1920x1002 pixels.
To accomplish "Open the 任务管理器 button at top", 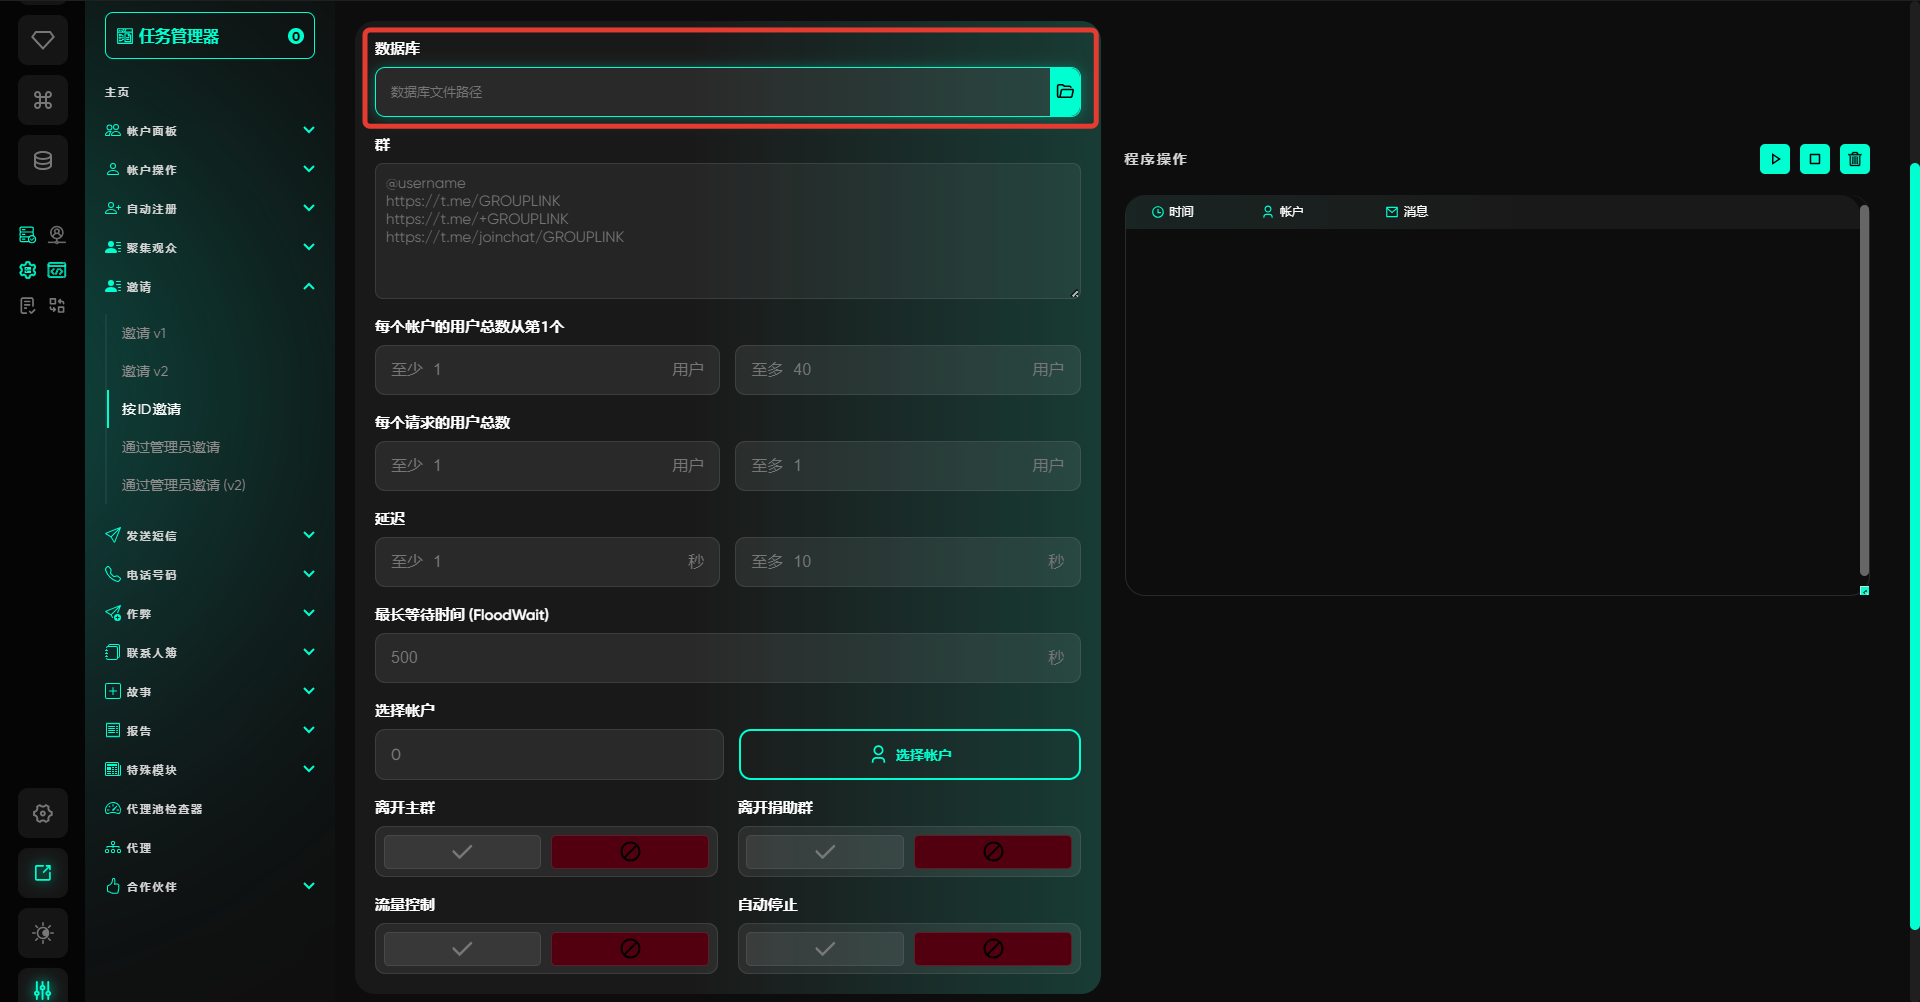I will point(210,36).
